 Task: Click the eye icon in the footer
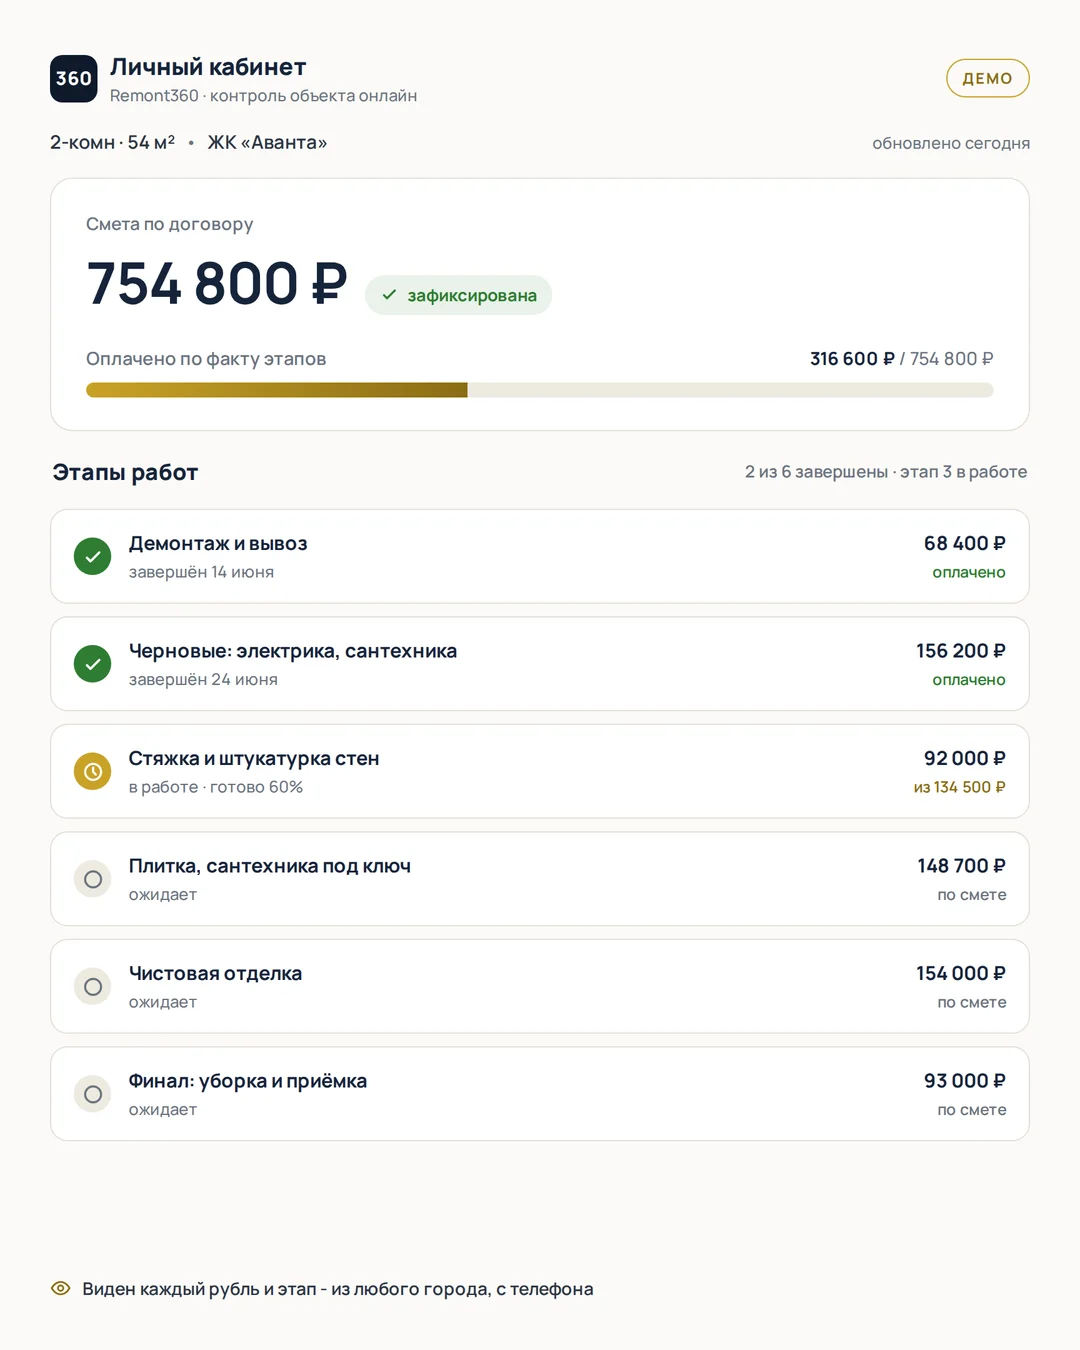pos(61,1289)
